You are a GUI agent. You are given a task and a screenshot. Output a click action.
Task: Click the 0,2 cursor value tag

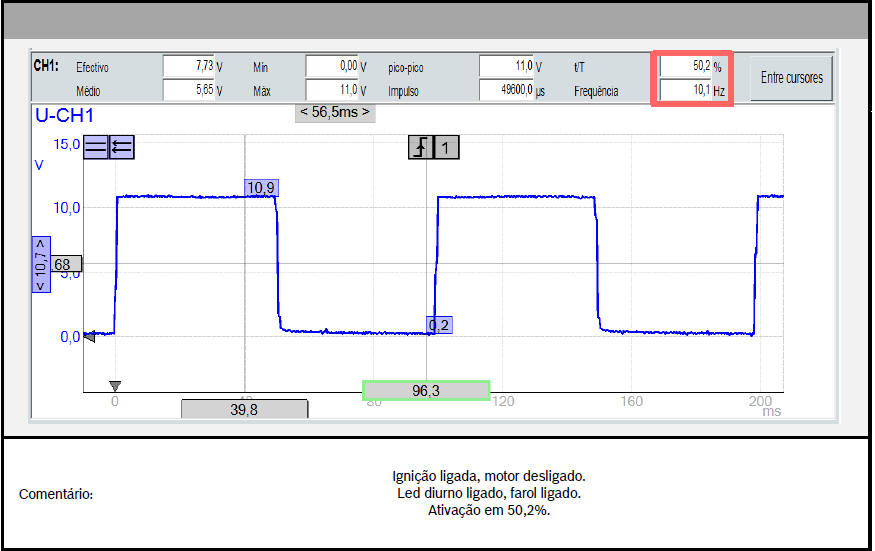(x=439, y=325)
